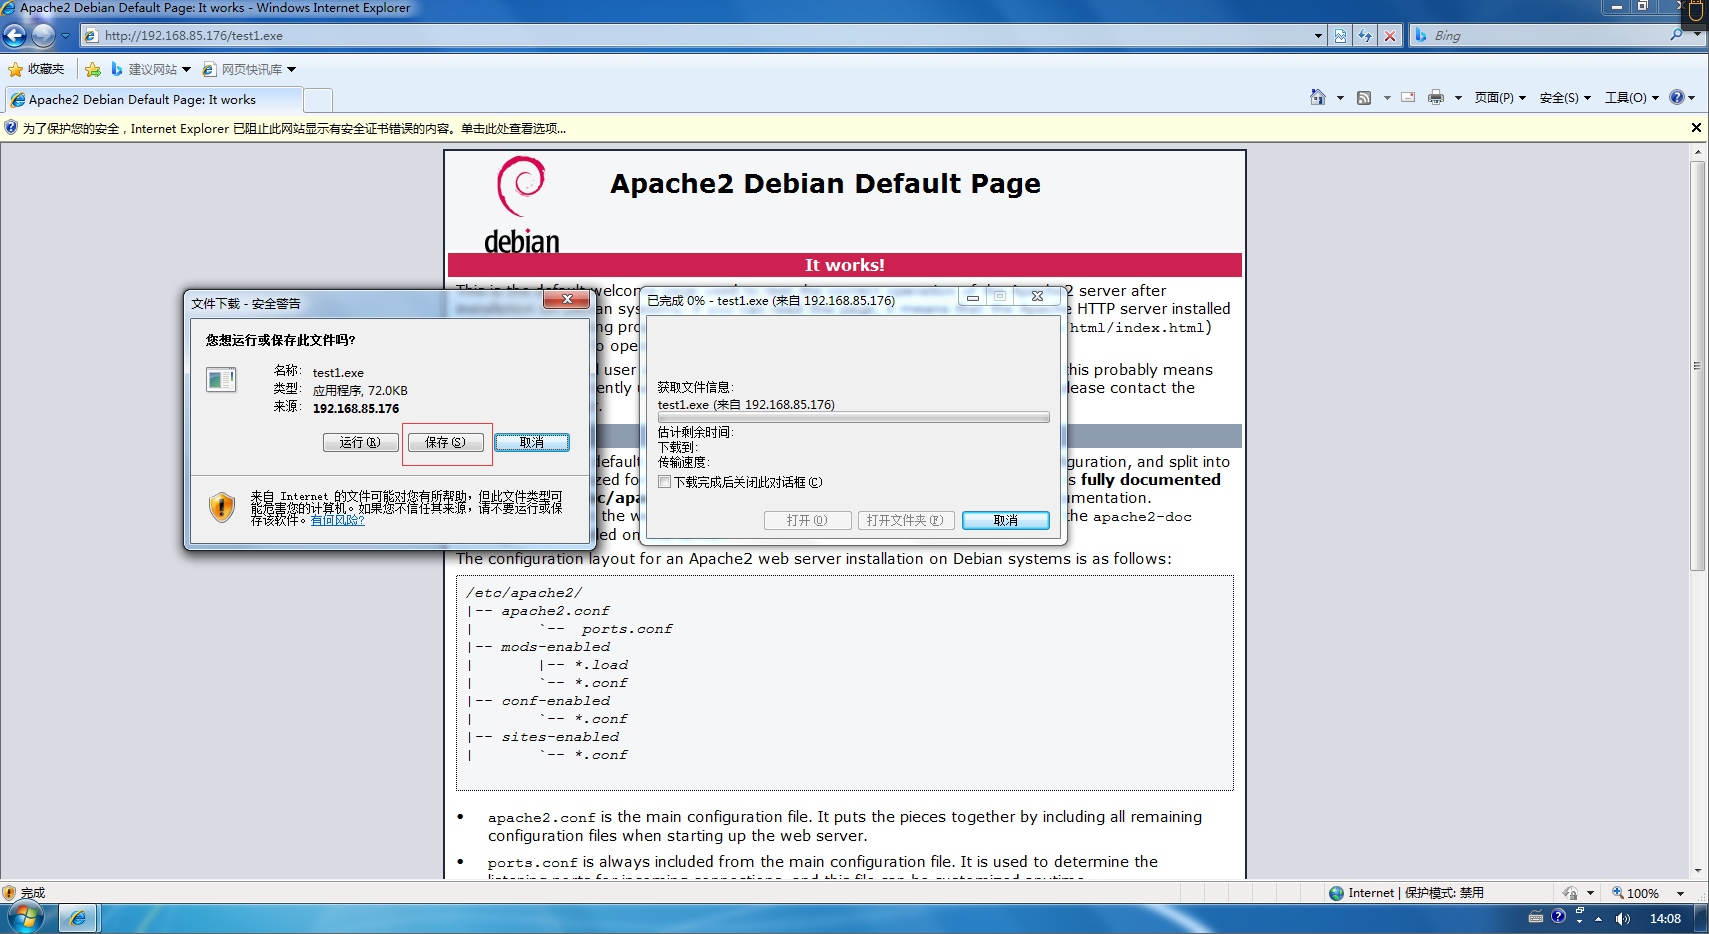Click the 100% zoom level button
Screen dimensions: 1709x934
coord(1635,893)
